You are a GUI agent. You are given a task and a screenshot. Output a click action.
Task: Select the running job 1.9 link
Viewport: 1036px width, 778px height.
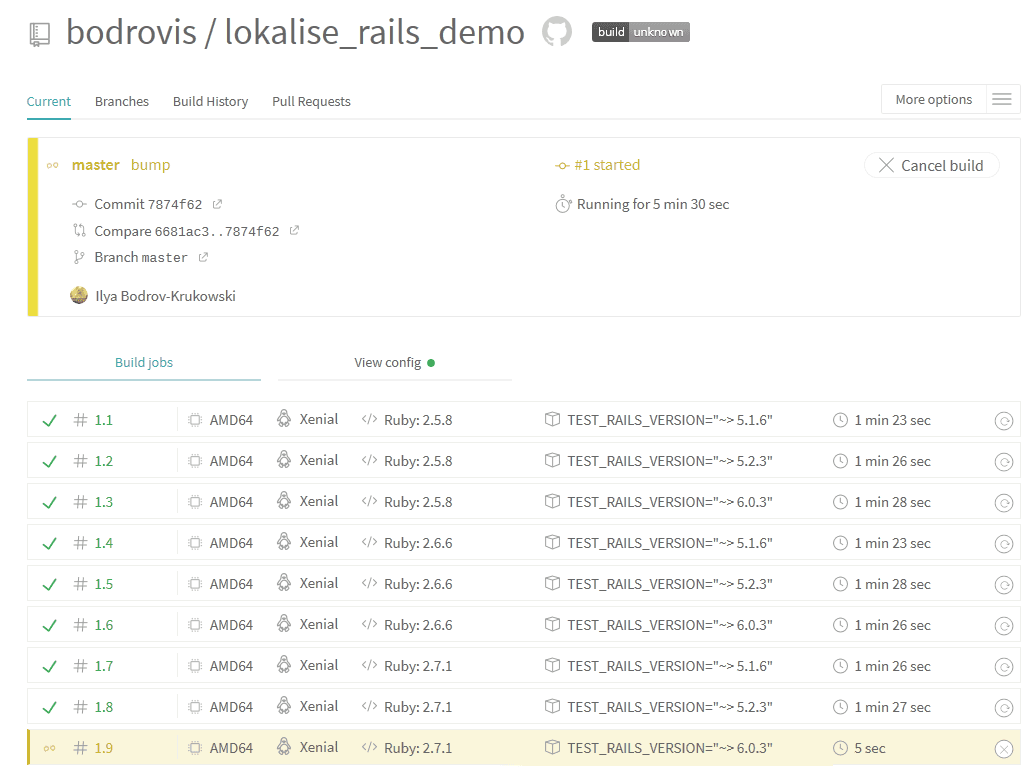[104, 748]
